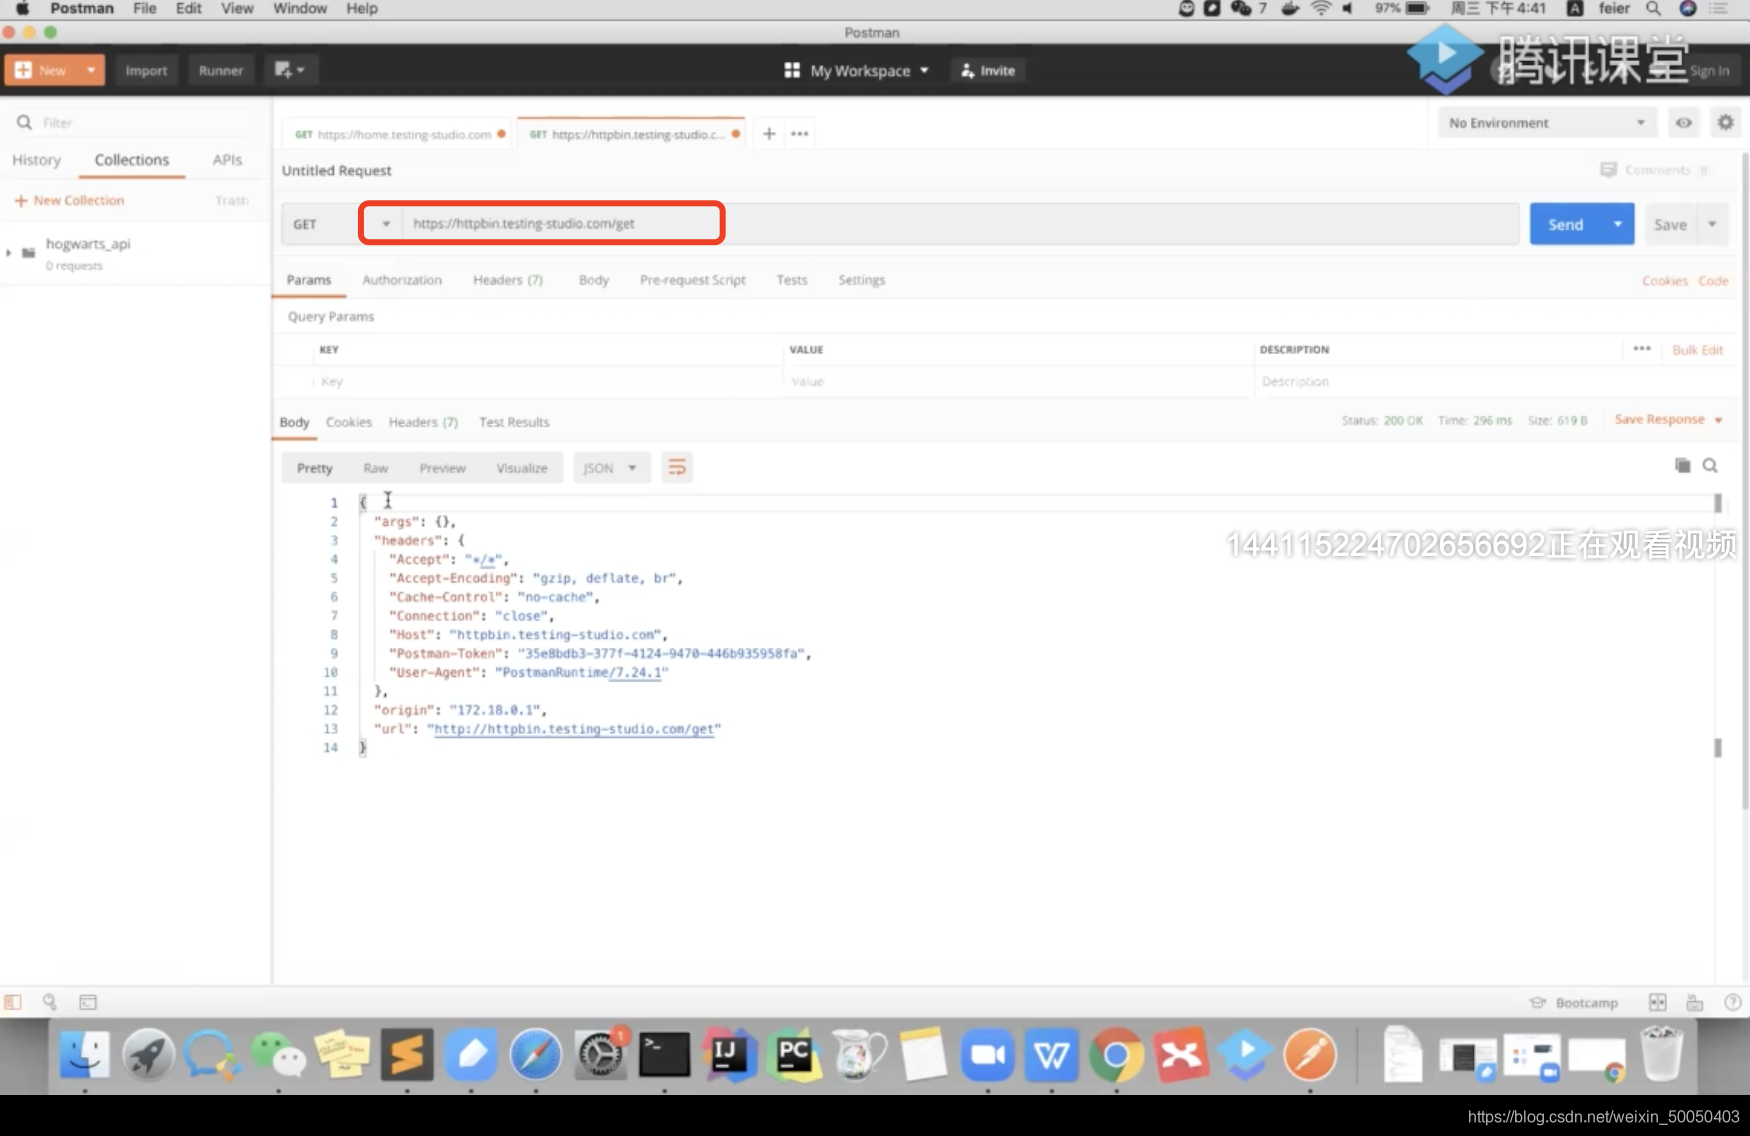Image resolution: width=1750 pixels, height=1136 pixels.
Task: Open request Headers (7) tab
Action: (508, 280)
